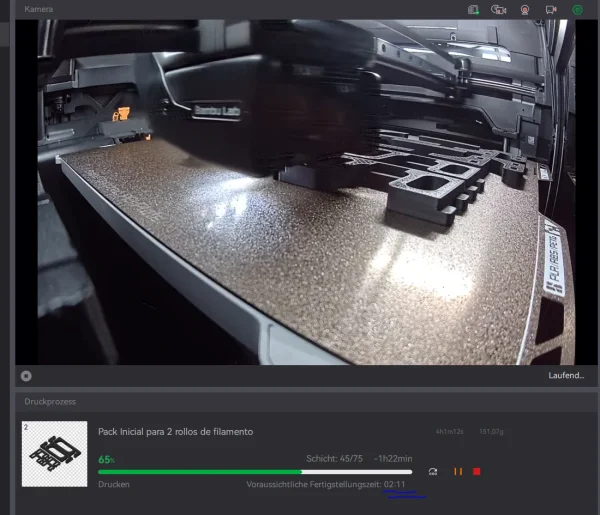Click the 'Druckprozess' panel header
This screenshot has width=600, height=515.
coord(50,401)
